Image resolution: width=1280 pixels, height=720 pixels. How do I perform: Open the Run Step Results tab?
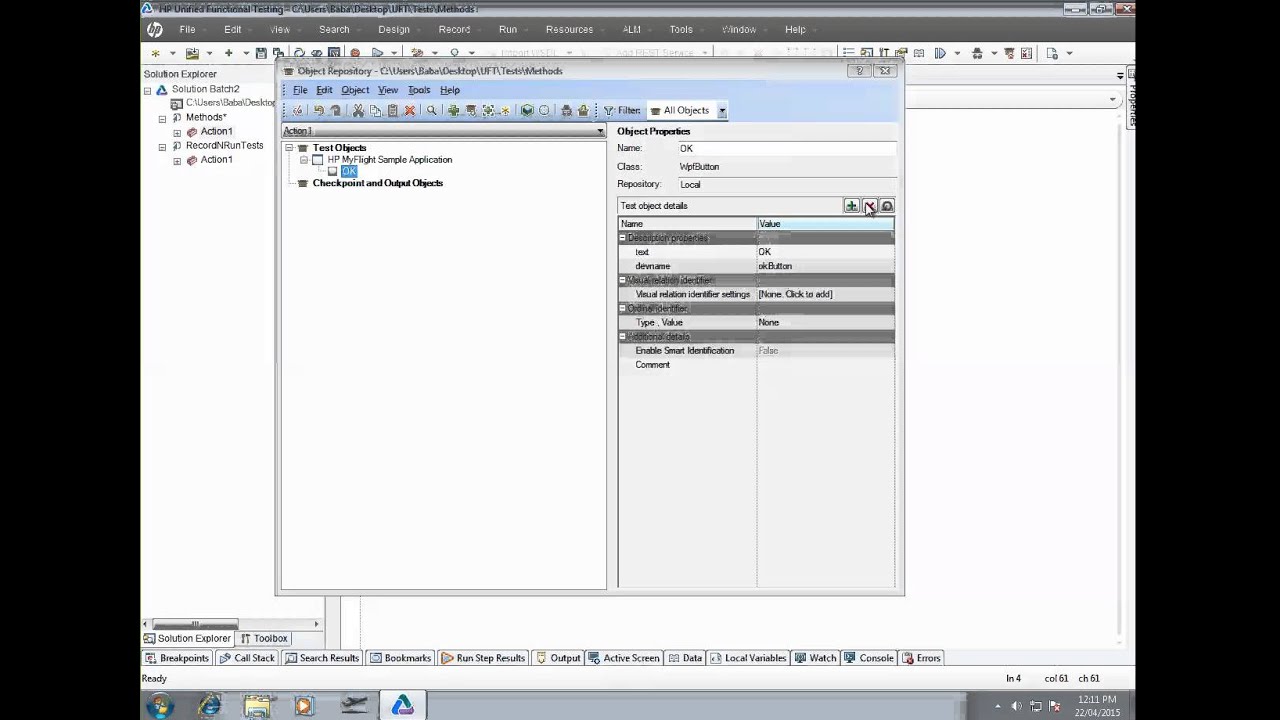point(483,658)
